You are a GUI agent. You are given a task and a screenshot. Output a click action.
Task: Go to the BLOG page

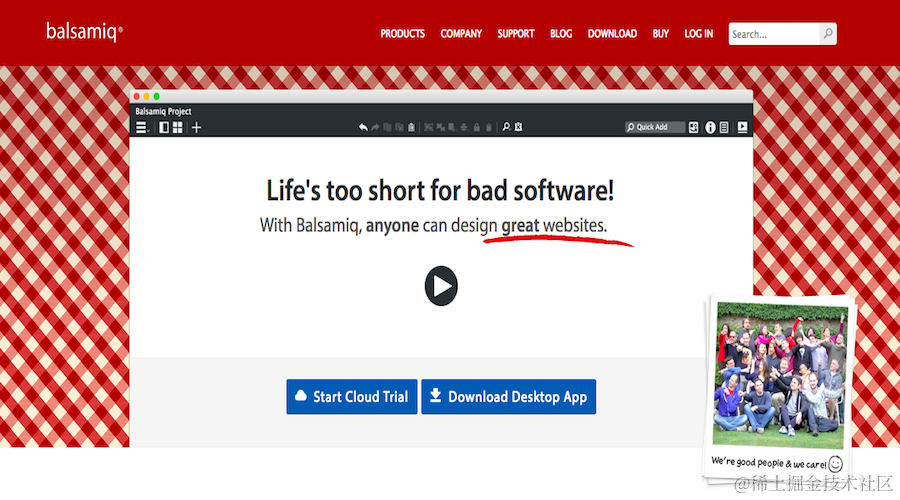pos(561,34)
